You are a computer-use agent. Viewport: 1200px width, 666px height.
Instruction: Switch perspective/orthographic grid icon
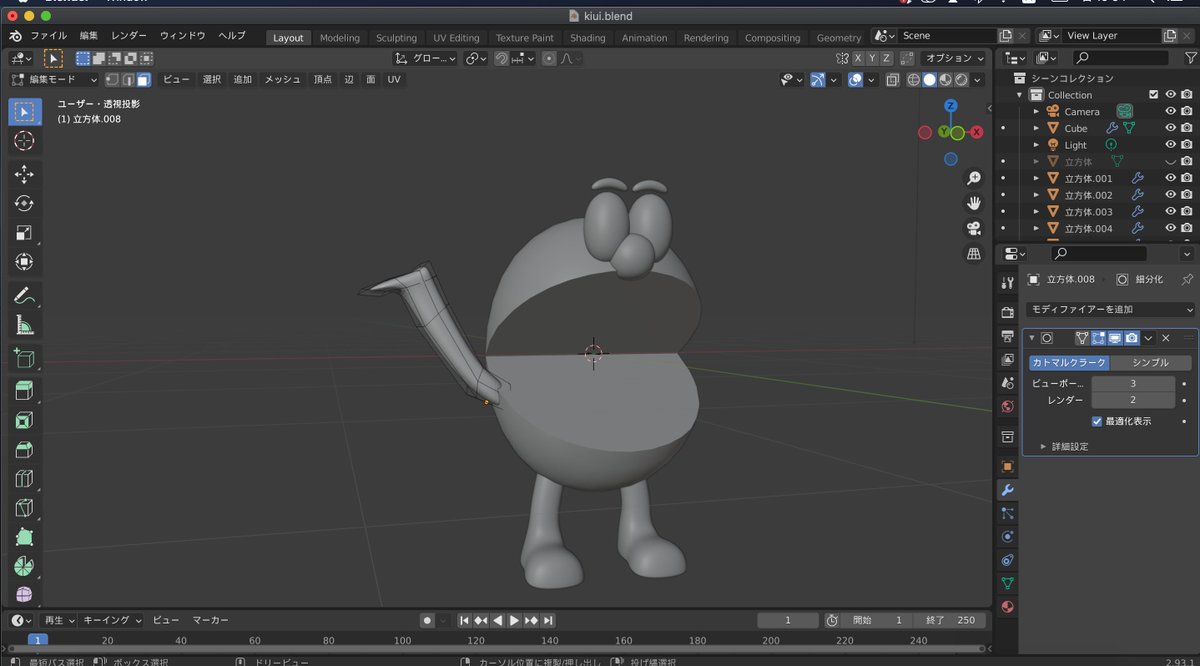pyautogui.click(x=973, y=254)
